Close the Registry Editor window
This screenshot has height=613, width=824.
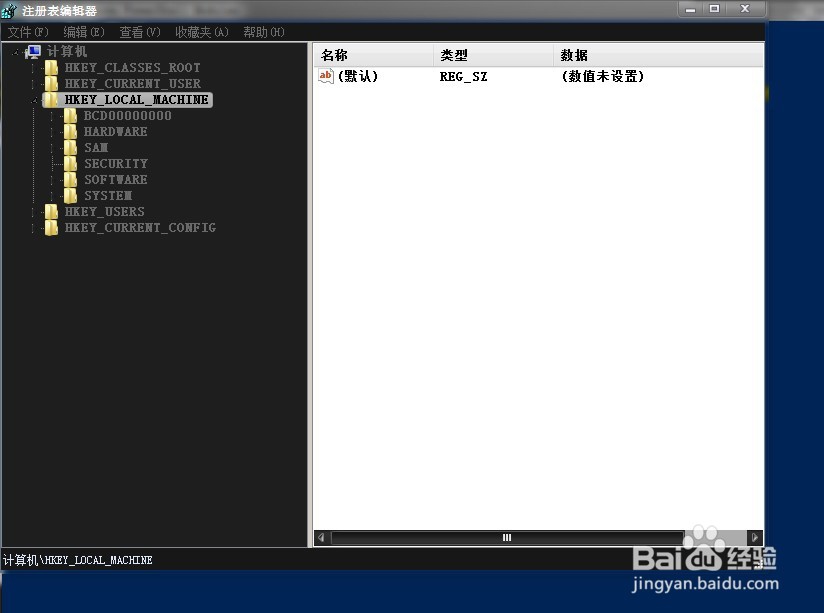point(745,9)
